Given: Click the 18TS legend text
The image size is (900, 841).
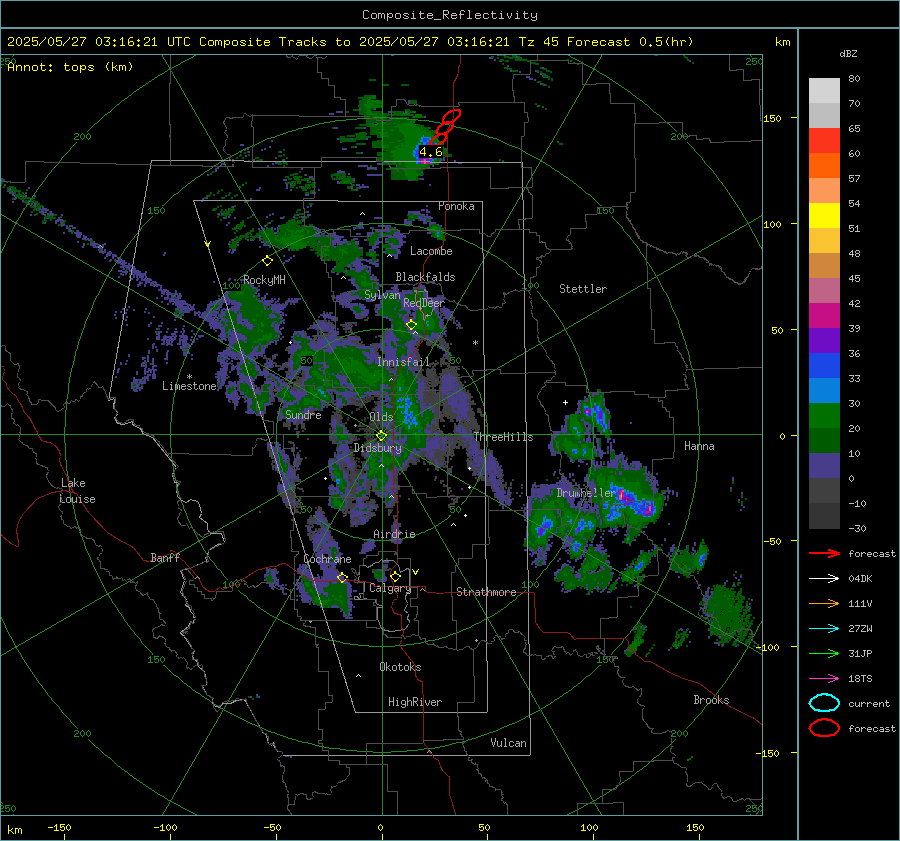Looking at the screenshot, I should coord(860,679).
